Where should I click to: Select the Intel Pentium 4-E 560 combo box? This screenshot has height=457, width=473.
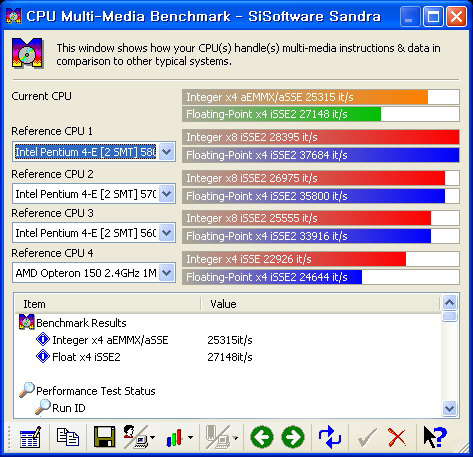(x=94, y=233)
